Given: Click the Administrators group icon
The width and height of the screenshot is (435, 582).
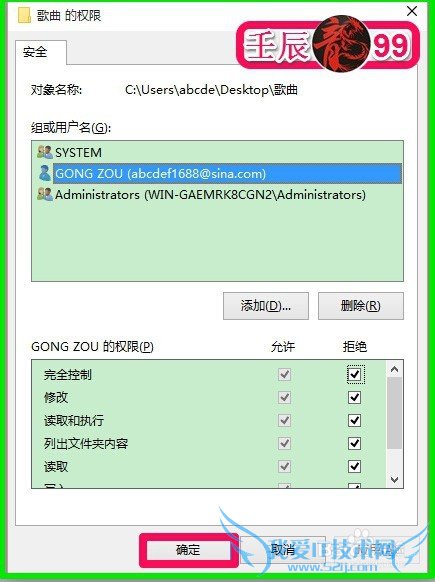Looking at the screenshot, I should (x=45, y=194).
